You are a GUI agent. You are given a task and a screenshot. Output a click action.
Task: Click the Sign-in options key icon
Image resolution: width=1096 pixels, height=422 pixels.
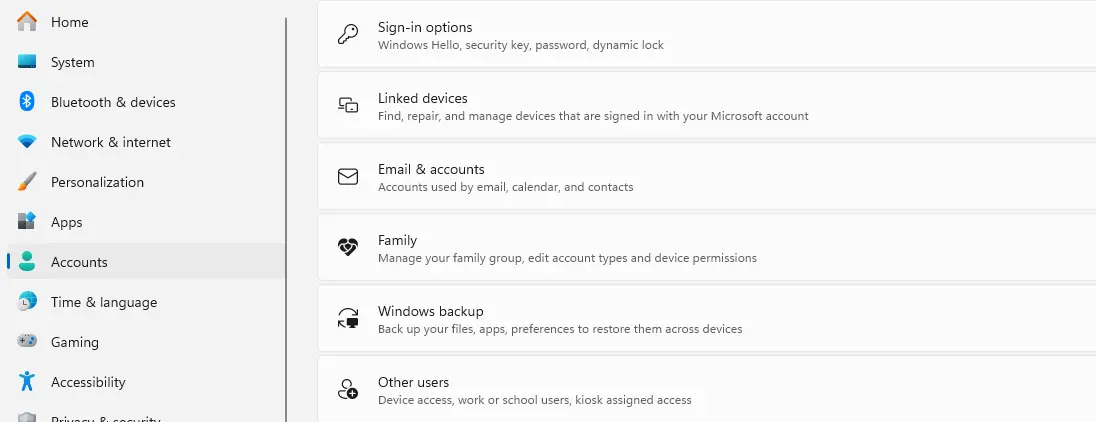pyautogui.click(x=348, y=35)
